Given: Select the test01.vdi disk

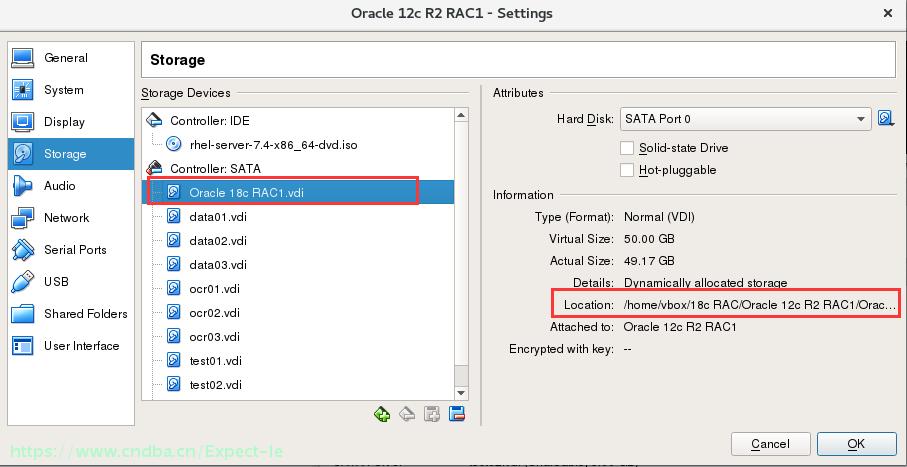Looking at the screenshot, I should click(x=298, y=361).
